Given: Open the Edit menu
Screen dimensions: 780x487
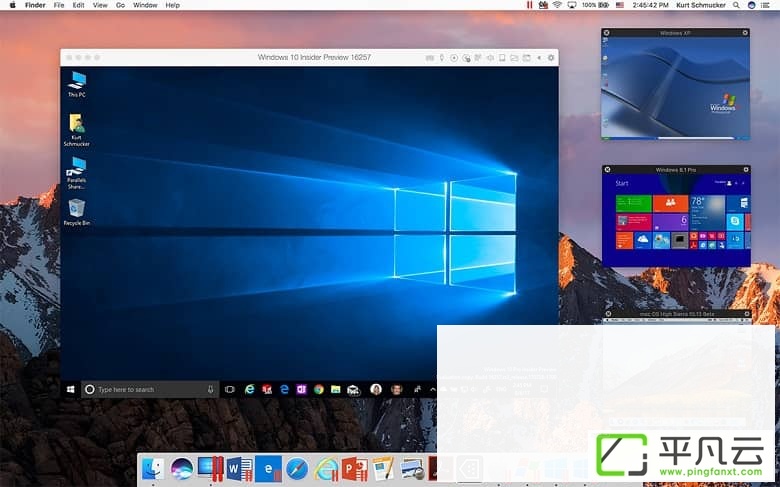Looking at the screenshot, I should pos(79,5).
